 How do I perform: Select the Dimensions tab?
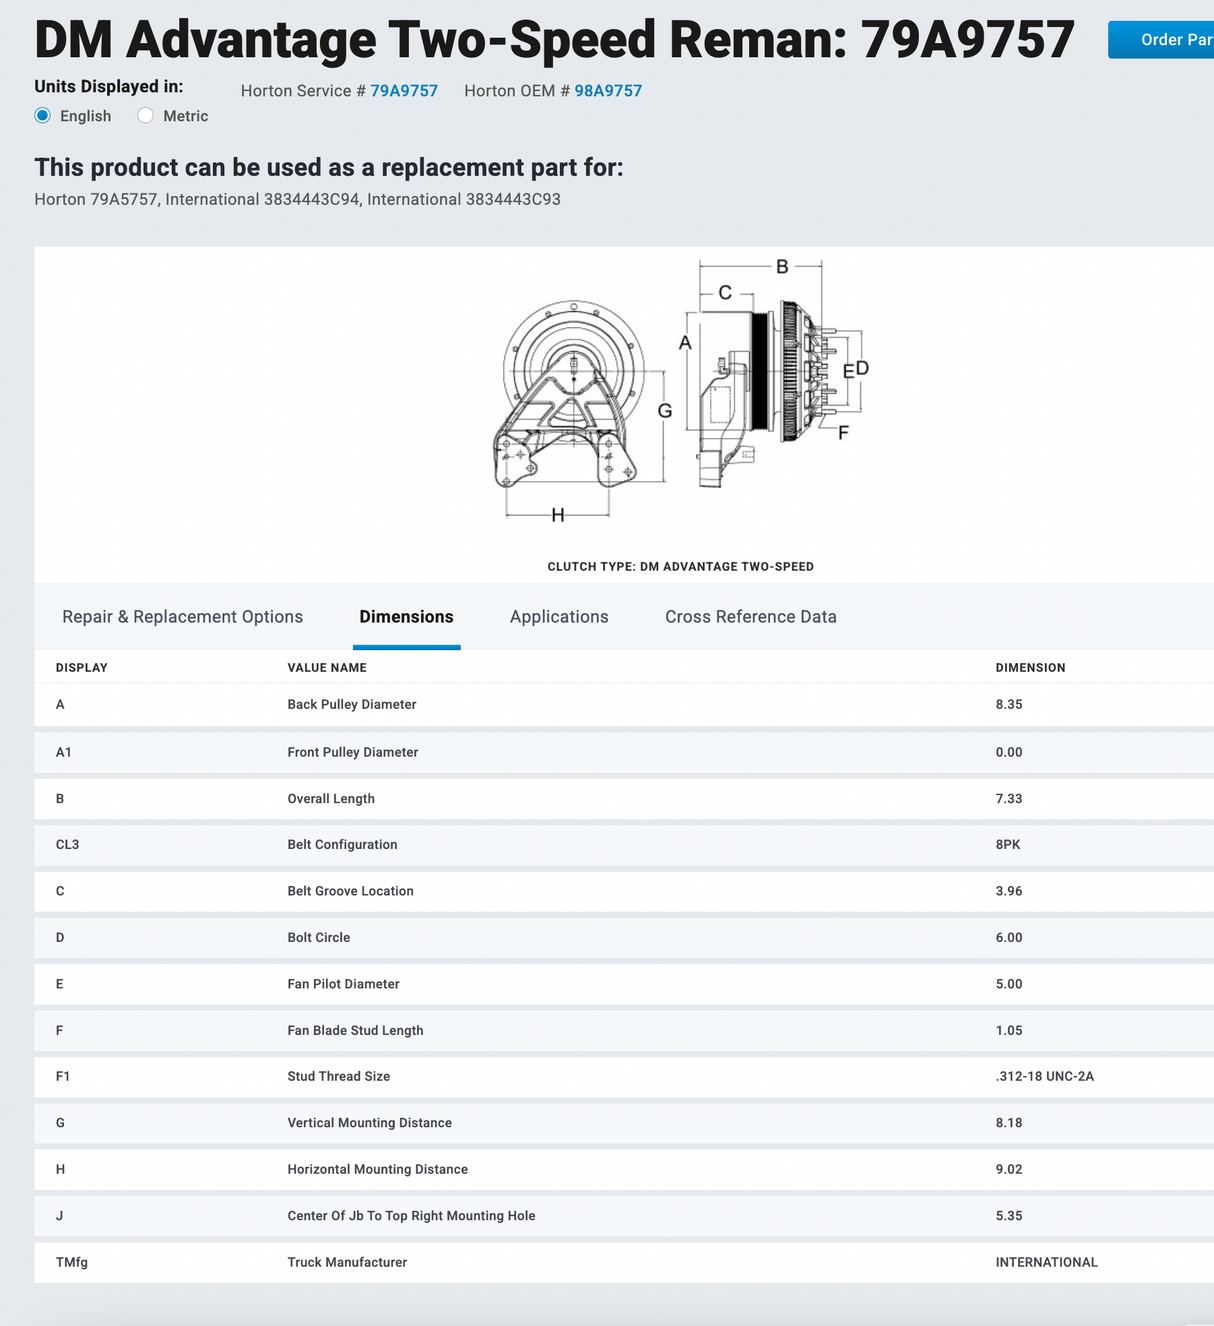click(406, 617)
